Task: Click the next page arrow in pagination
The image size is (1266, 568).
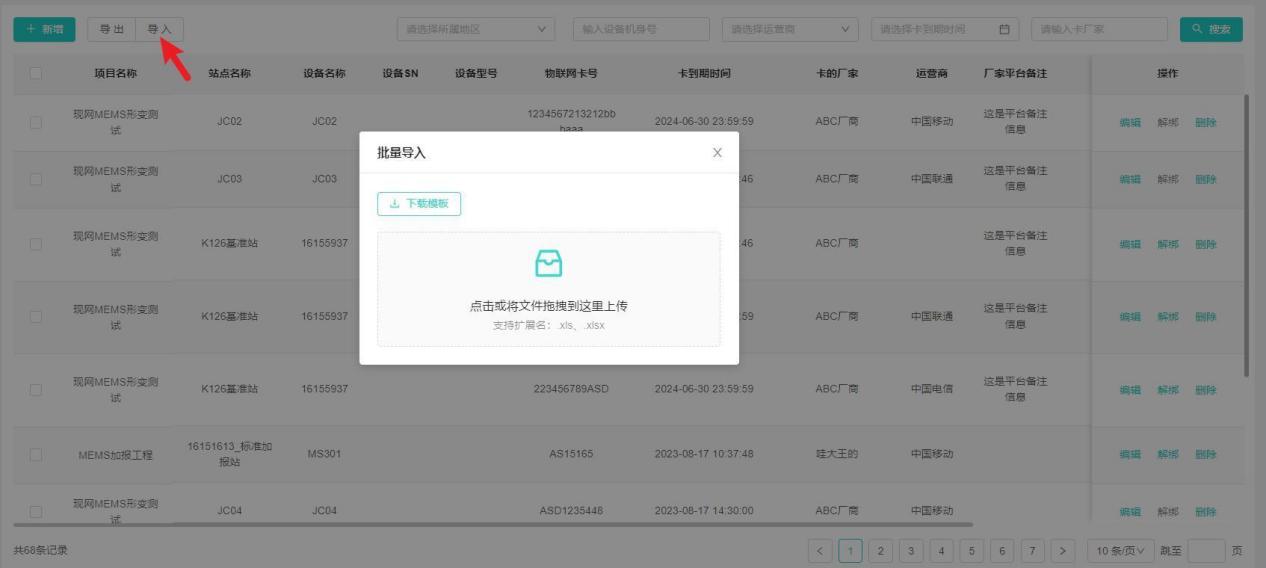Action: pyautogui.click(x=1062, y=550)
